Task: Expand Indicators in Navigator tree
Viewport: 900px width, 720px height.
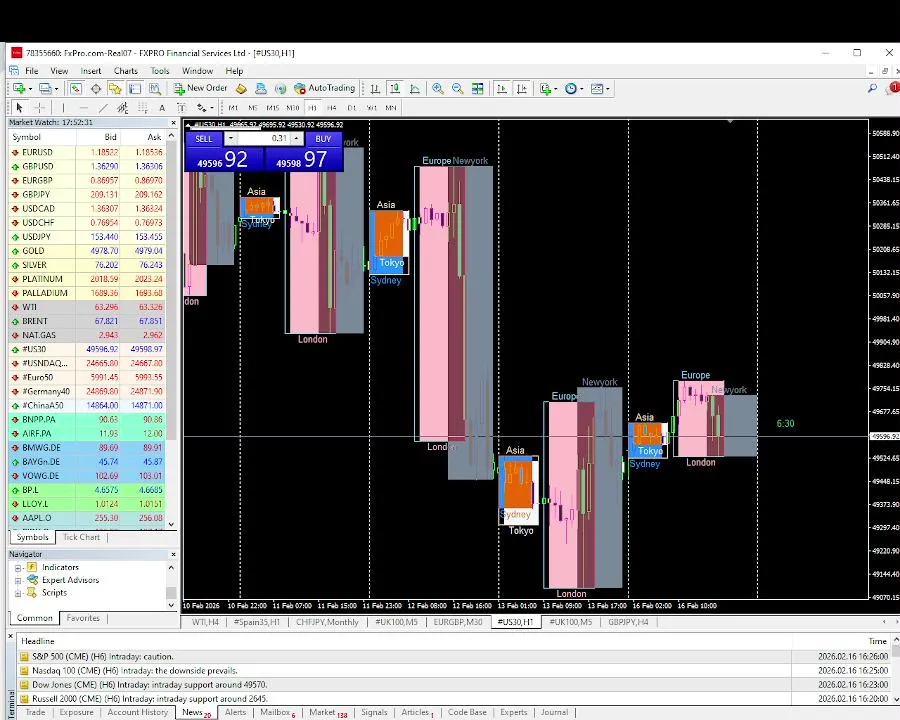Action: coord(18,567)
